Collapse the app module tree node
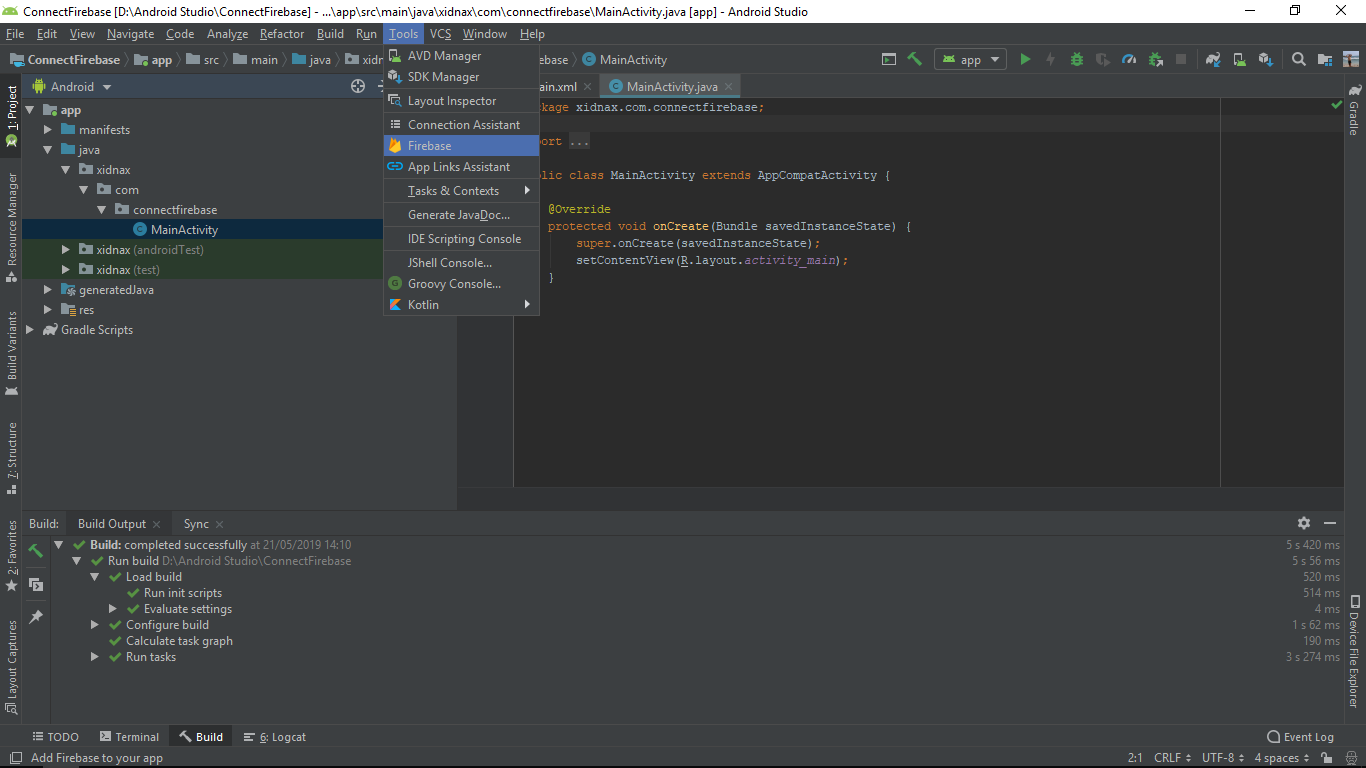 pos(29,110)
